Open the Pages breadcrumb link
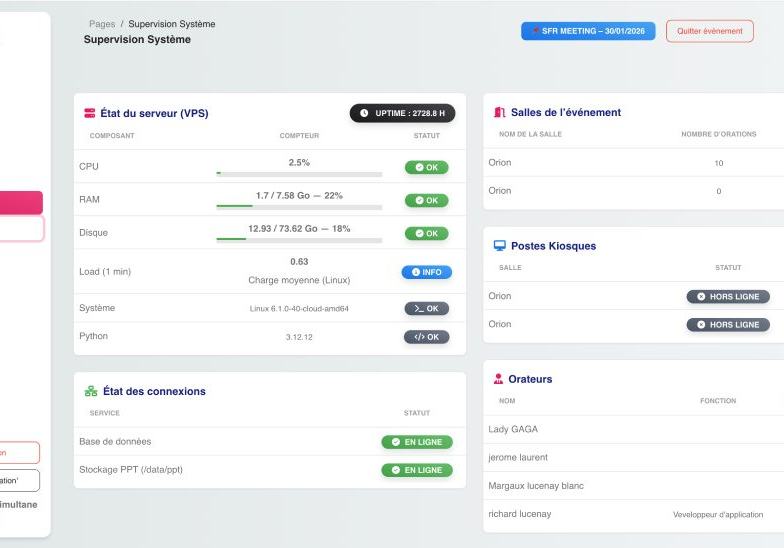The height and width of the screenshot is (548, 784). click(102, 24)
